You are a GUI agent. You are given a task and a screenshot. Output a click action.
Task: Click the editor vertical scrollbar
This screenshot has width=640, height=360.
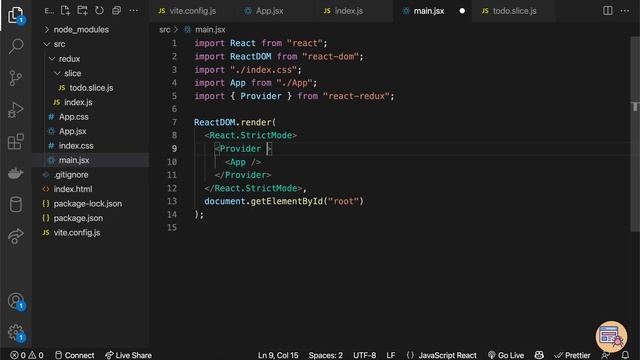coord(635,135)
